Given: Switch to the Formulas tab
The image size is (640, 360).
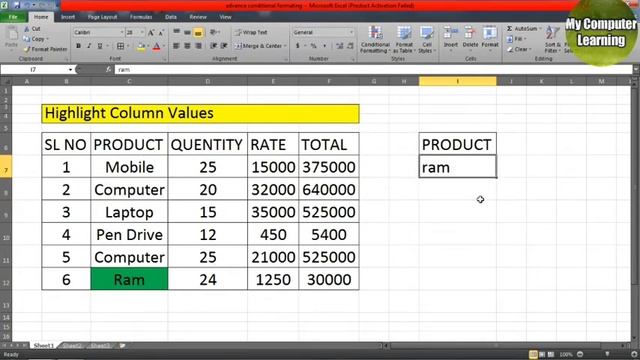Looking at the screenshot, I should pyautogui.click(x=141, y=17).
